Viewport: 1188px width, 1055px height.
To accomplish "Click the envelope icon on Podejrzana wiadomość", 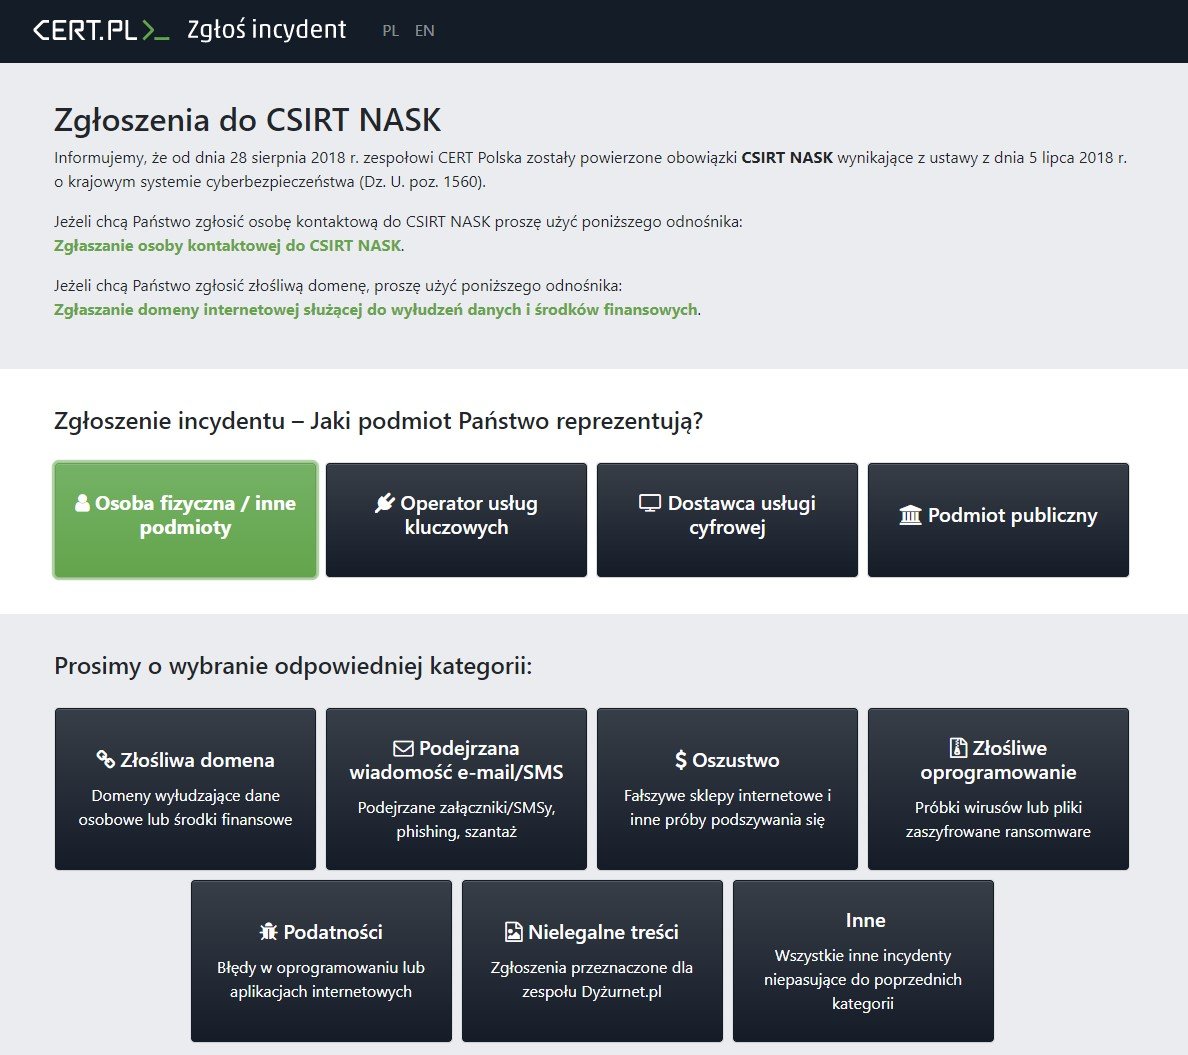I will pos(404,748).
